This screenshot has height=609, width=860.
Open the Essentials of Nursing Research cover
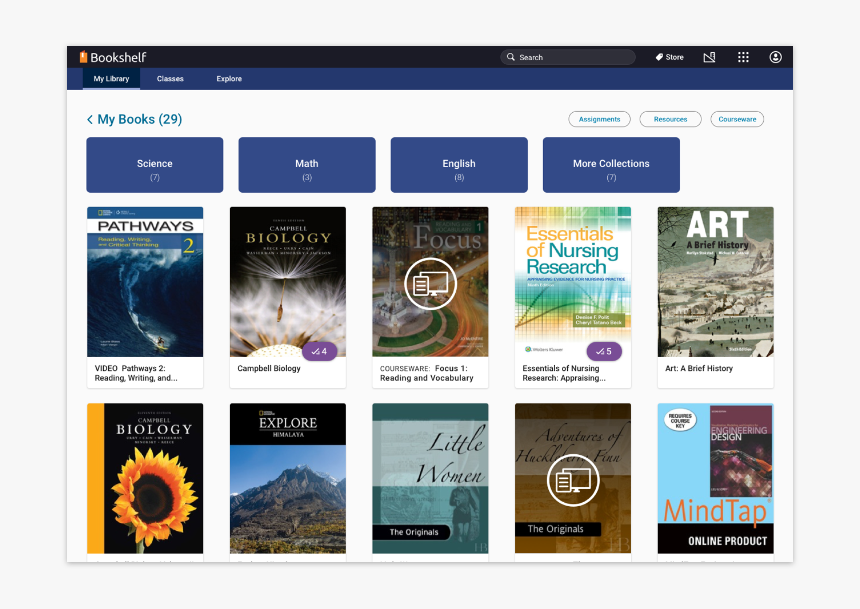point(573,282)
